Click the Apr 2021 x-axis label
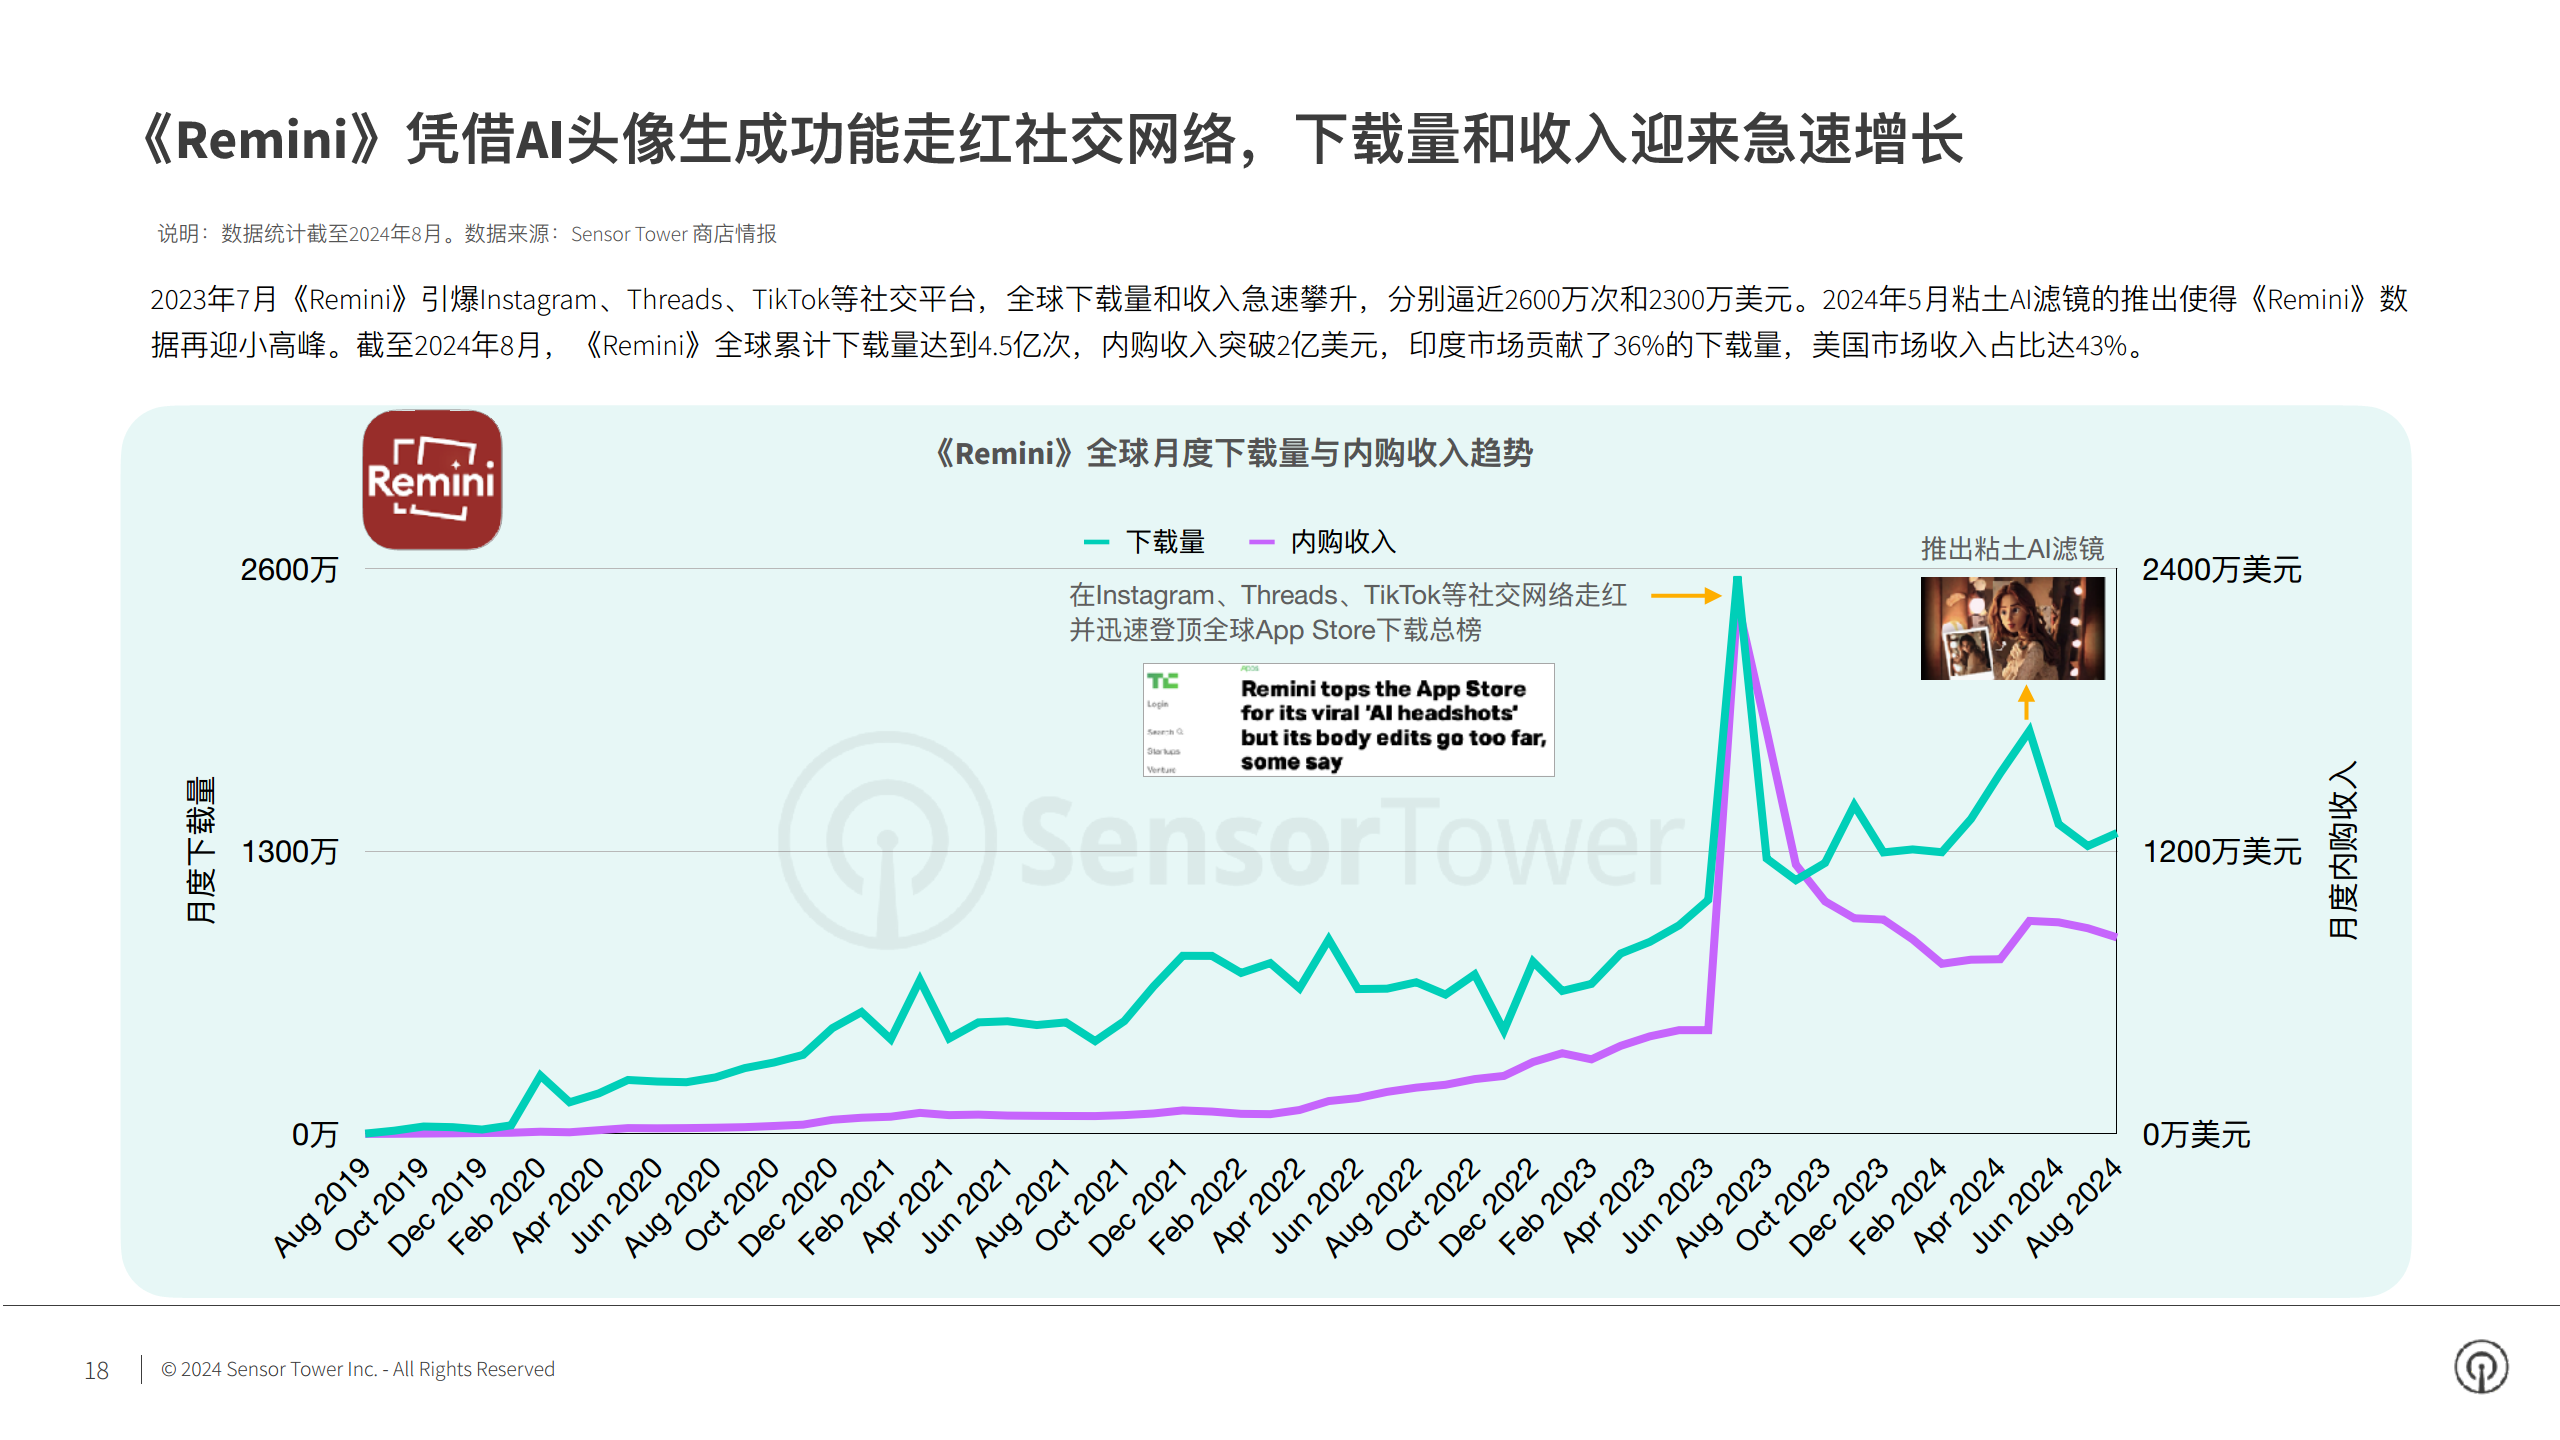The image size is (2560, 1440). (x=907, y=1204)
